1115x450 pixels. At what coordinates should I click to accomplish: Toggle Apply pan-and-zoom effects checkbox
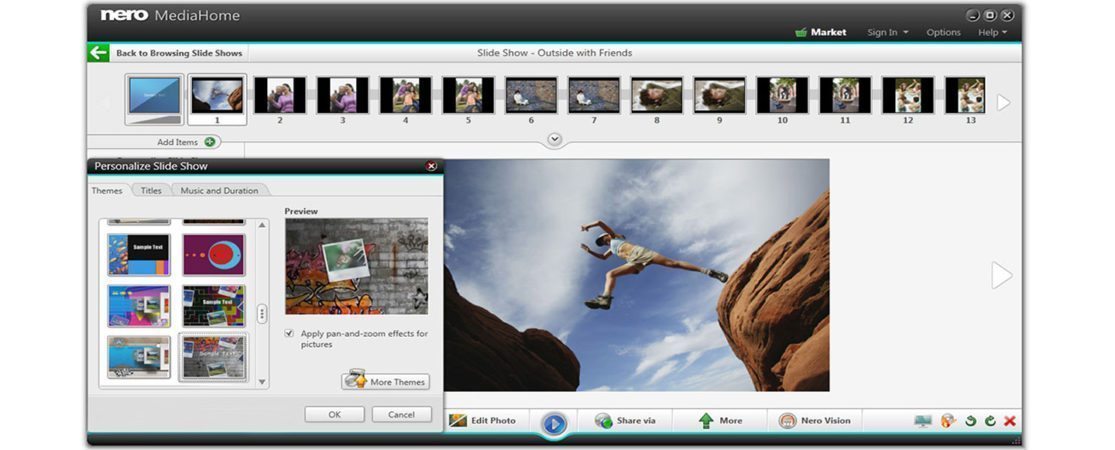click(289, 333)
